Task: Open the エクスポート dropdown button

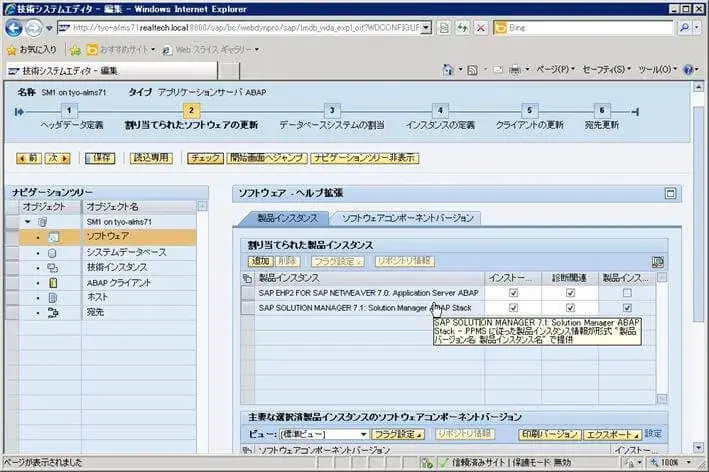Action: pos(612,434)
